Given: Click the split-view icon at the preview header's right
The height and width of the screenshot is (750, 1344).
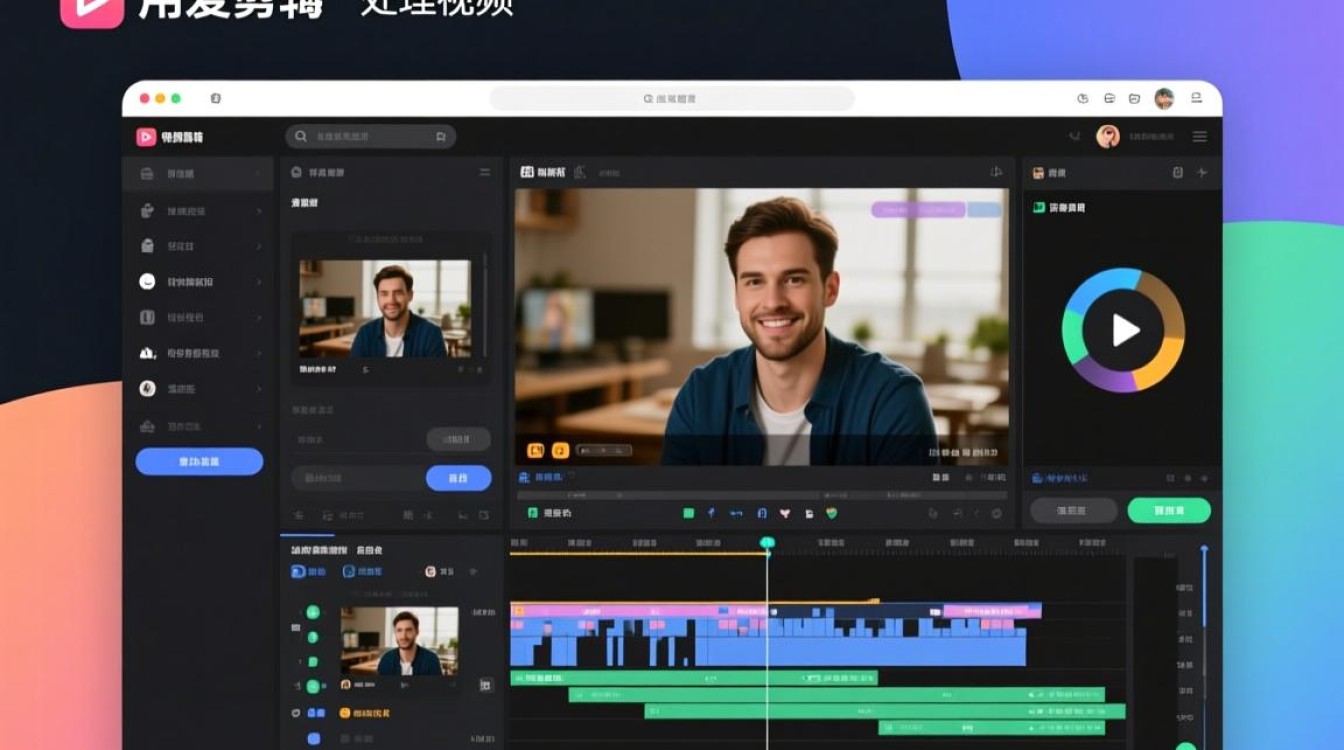Looking at the screenshot, I should click(996, 172).
